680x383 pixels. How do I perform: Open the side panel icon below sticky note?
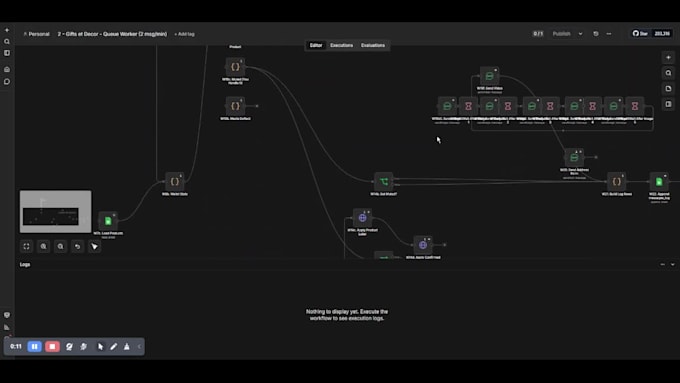pos(668,104)
